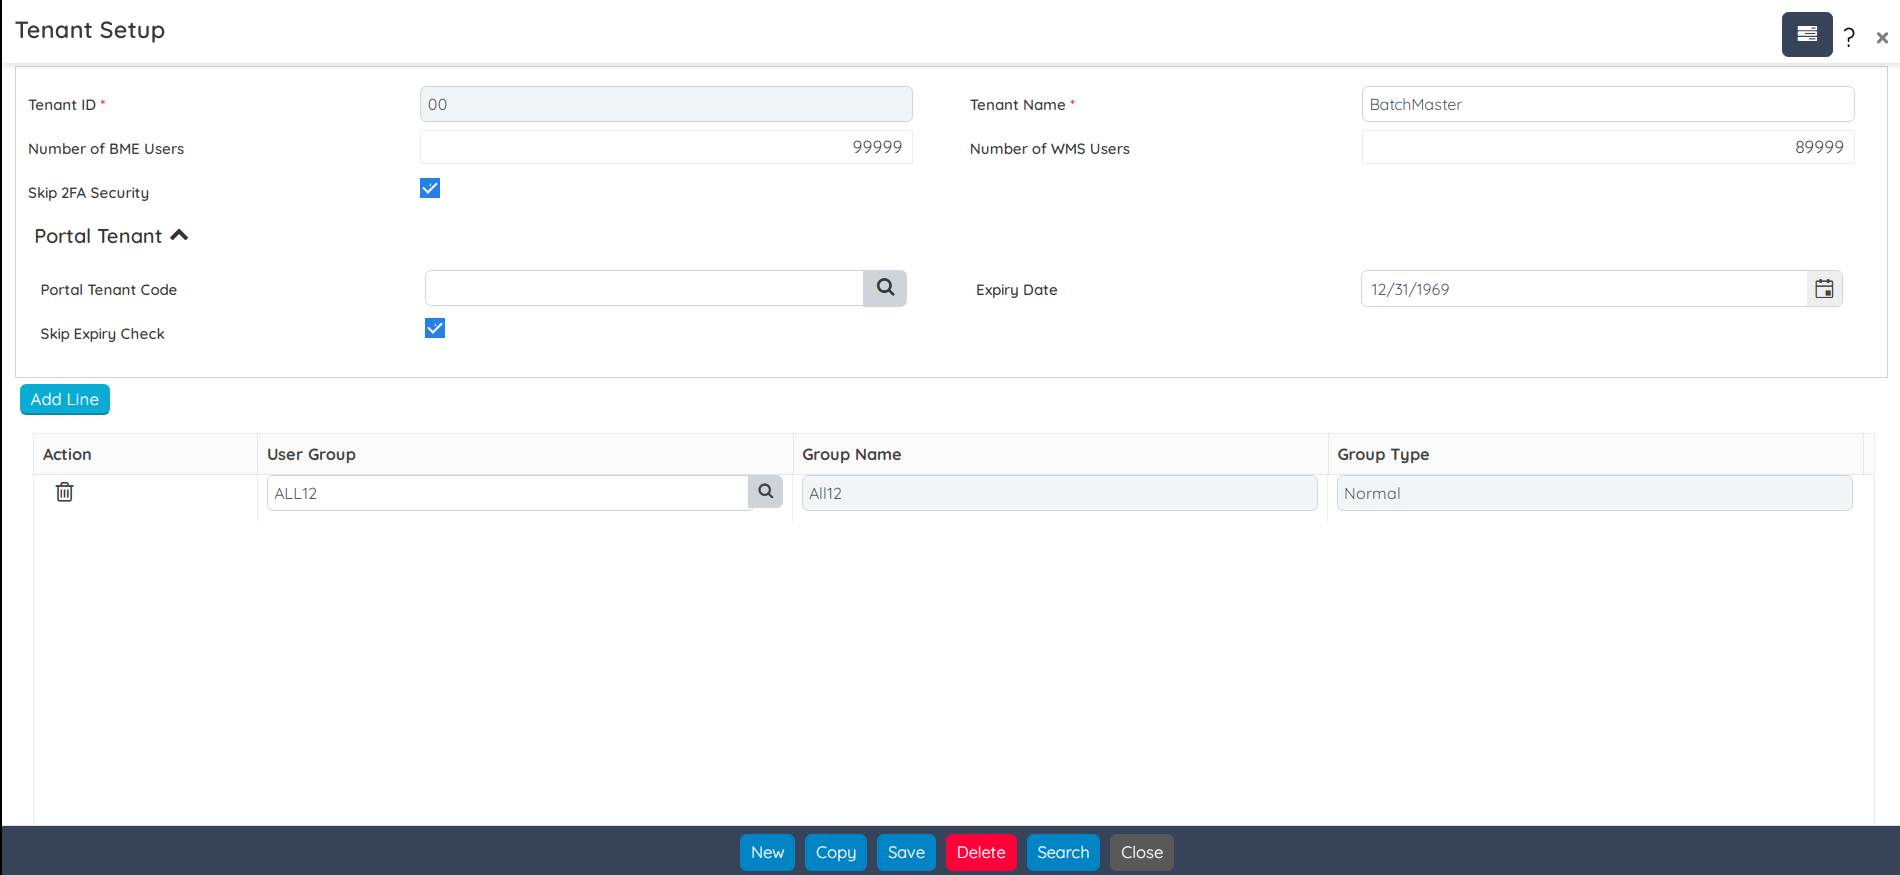
Task: Uncheck the Skip Expiry Check checkbox
Action: click(435, 329)
